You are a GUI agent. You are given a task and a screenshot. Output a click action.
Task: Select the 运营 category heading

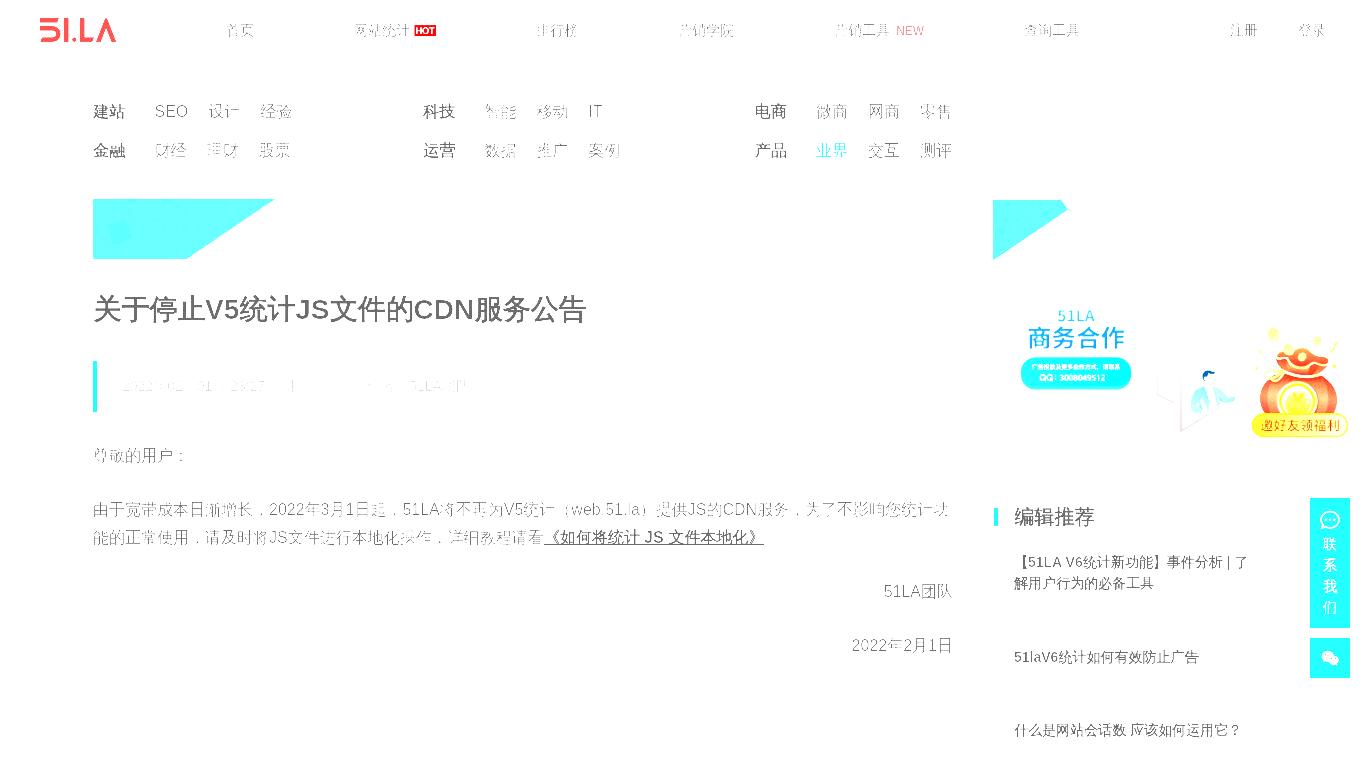coord(439,150)
